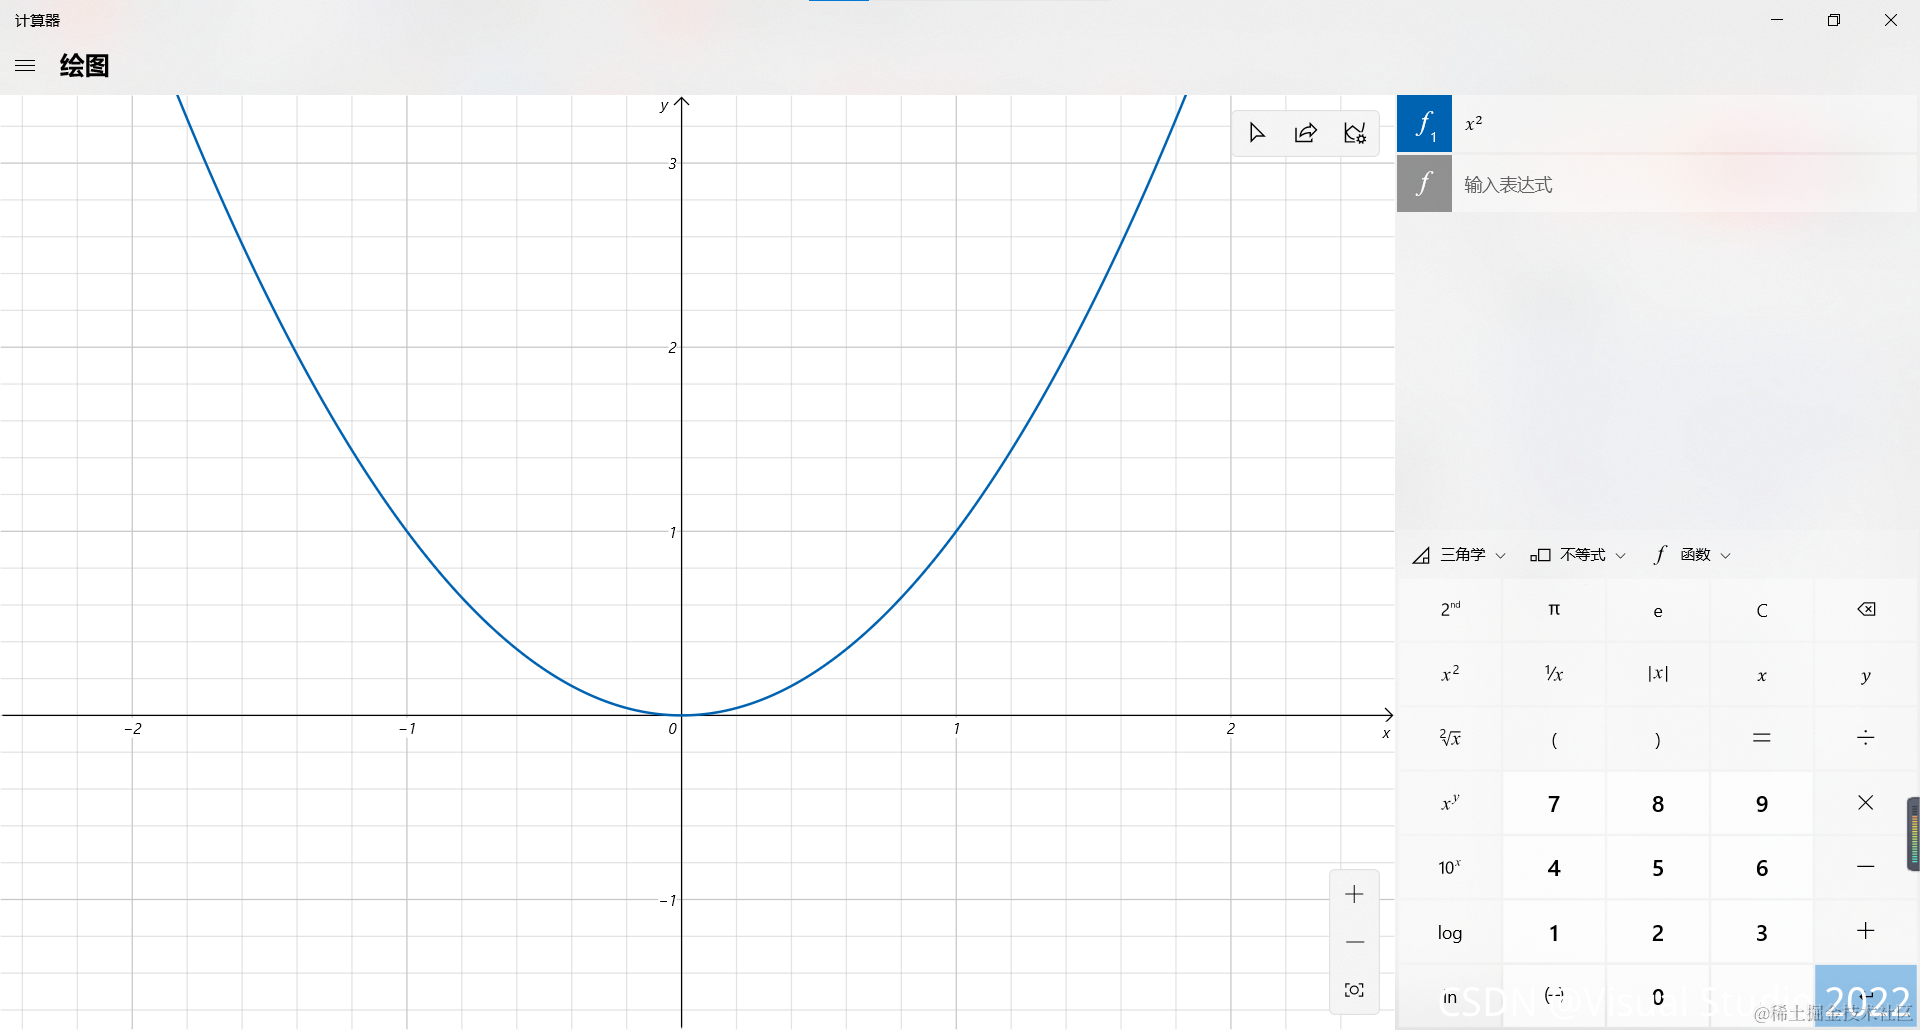Screen dimensions: 1920x1030
Task: Click digit 9 on keypad
Action: 1762,803
